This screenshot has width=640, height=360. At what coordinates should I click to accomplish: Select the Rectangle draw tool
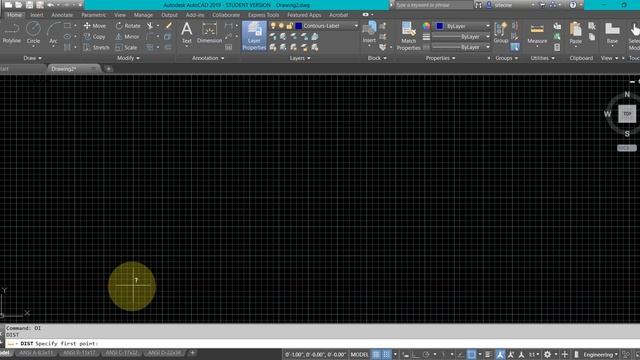(67, 26)
